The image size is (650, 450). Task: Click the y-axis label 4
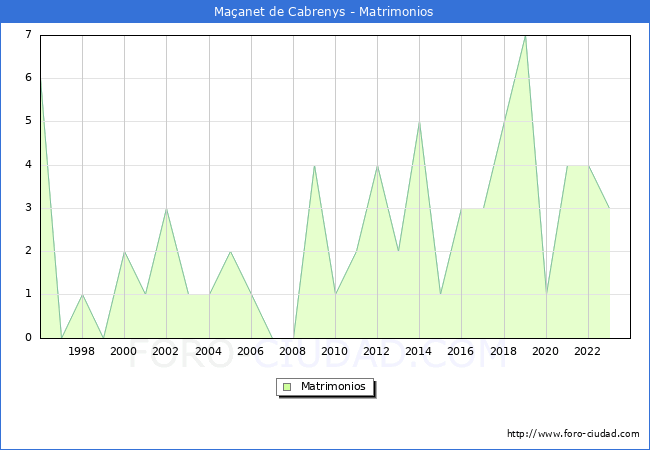[x=28, y=165]
